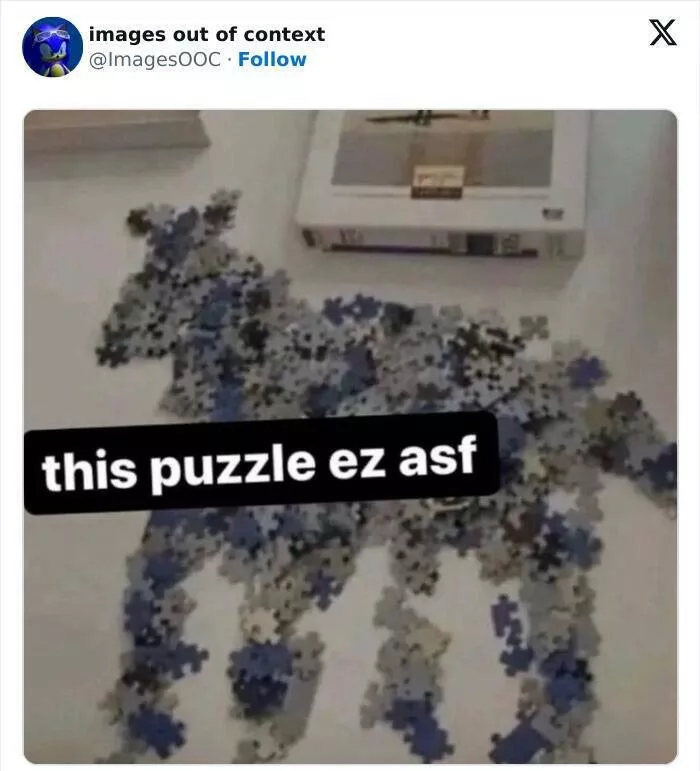Click the word 'context' in display name
Viewport: 700px width, 771px height.
tap(284, 34)
